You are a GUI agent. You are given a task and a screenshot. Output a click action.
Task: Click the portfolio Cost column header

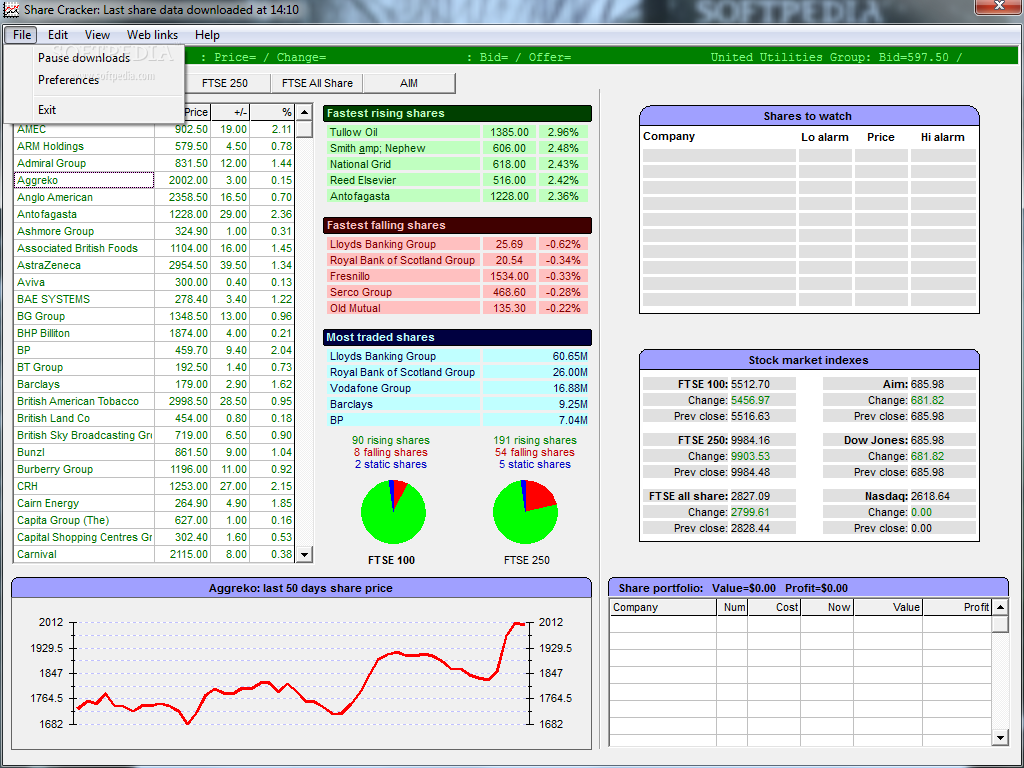tap(775, 607)
